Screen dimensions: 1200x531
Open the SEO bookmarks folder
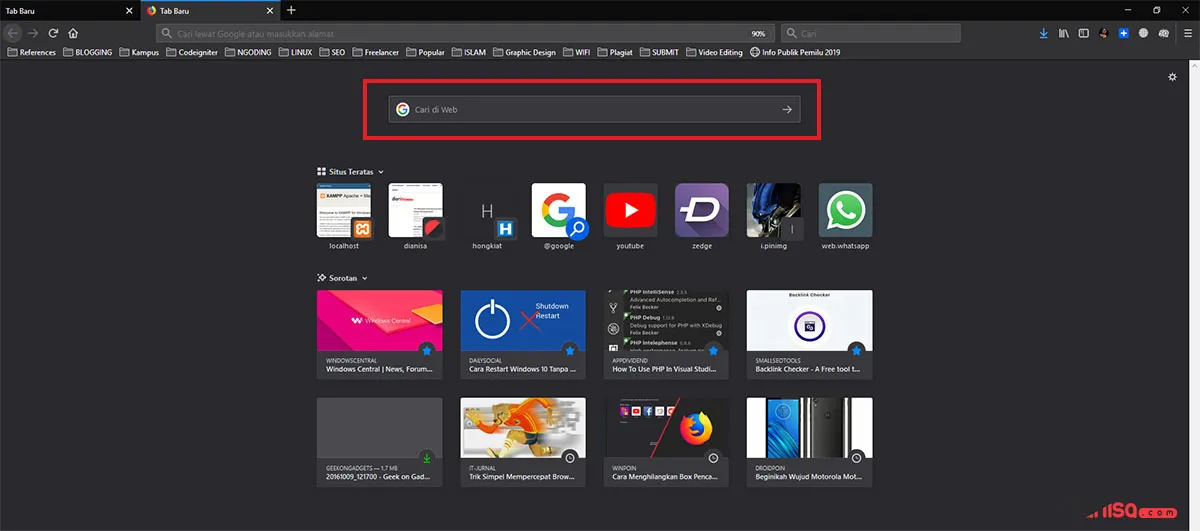point(333,52)
